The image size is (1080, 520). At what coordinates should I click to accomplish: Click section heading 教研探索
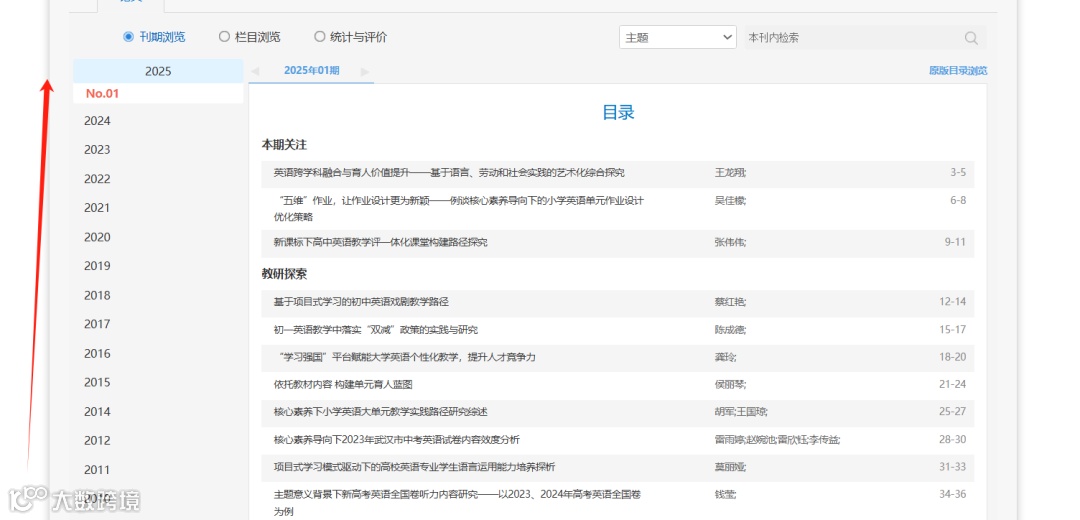(284, 273)
